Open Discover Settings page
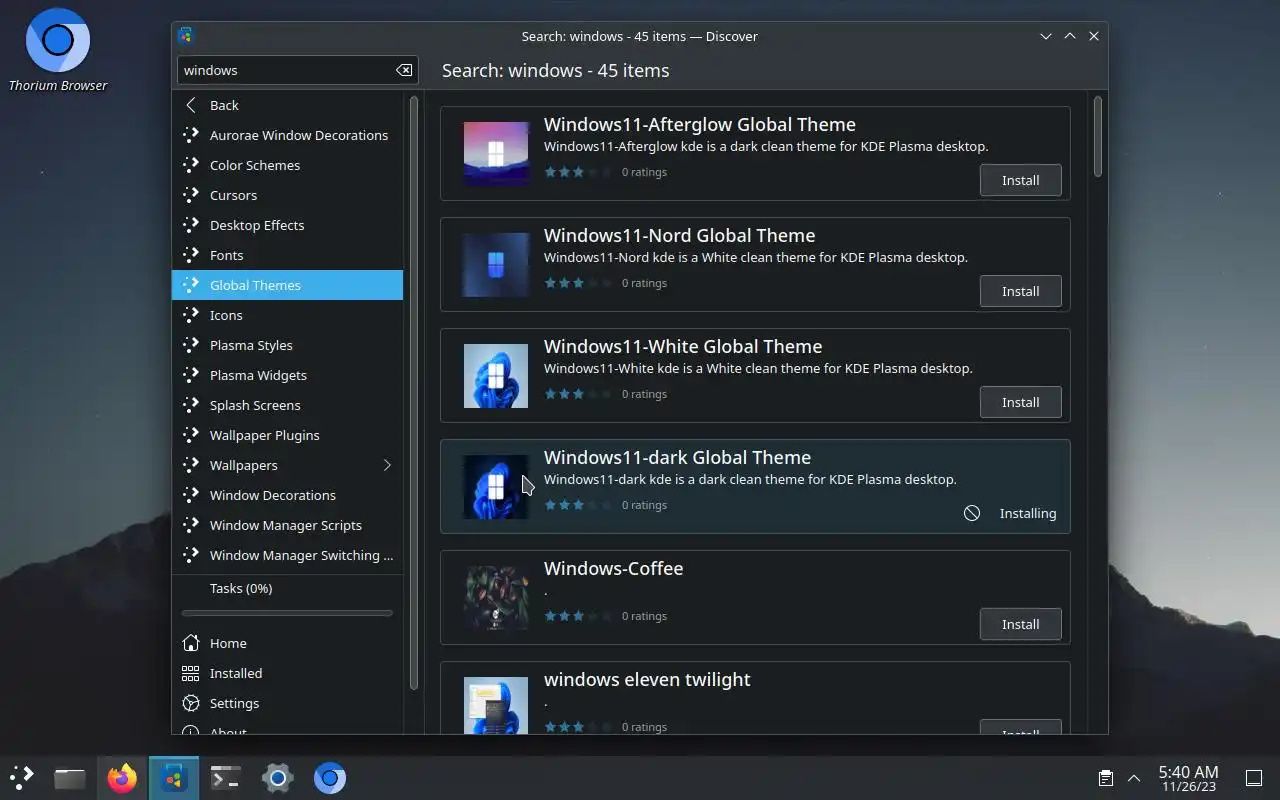The image size is (1280, 800). click(x=287, y=703)
